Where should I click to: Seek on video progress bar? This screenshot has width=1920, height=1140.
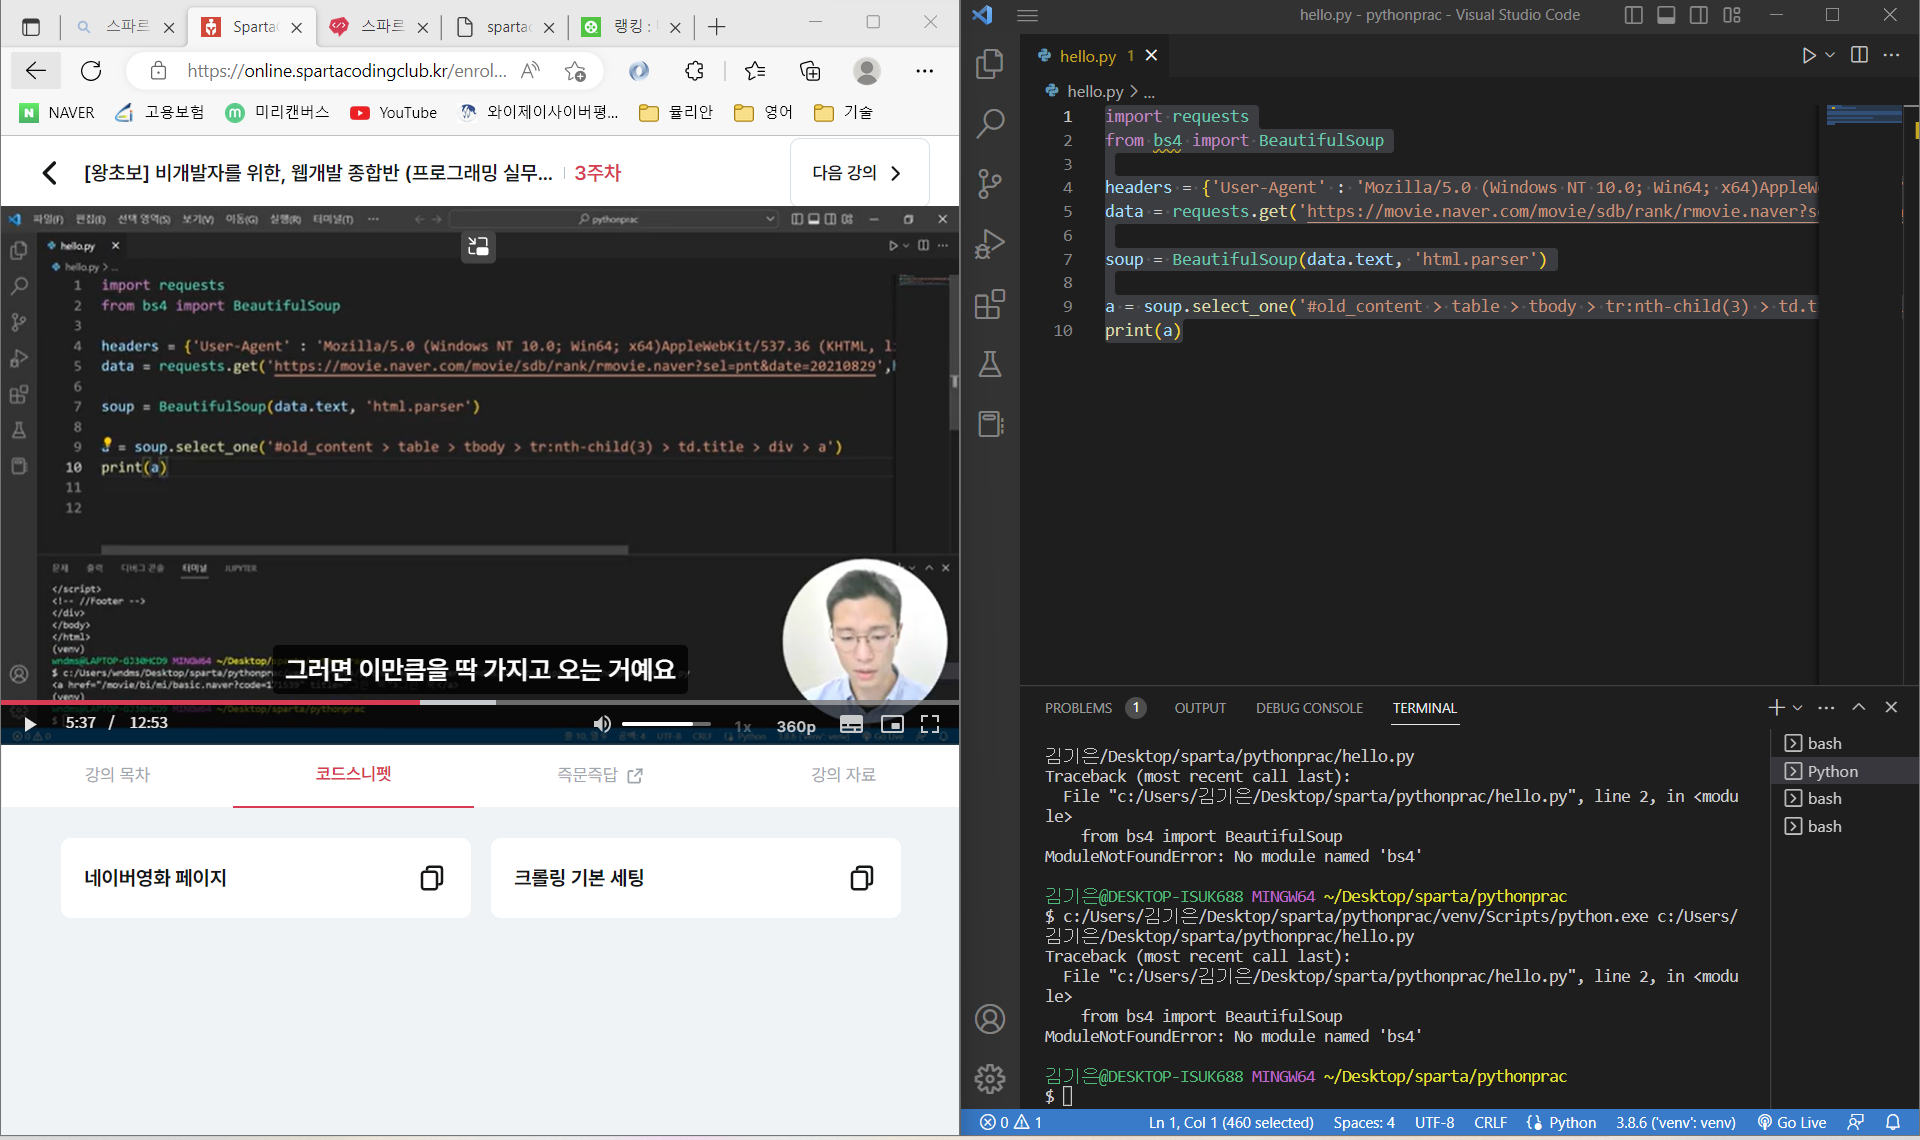(x=480, y=702)
